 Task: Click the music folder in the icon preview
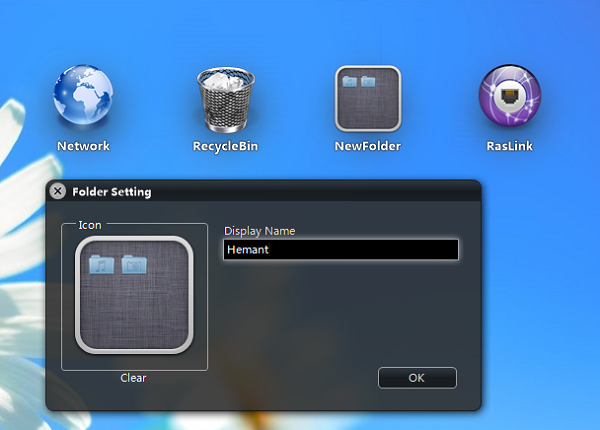pyautogui.click(x=102, y=264)
